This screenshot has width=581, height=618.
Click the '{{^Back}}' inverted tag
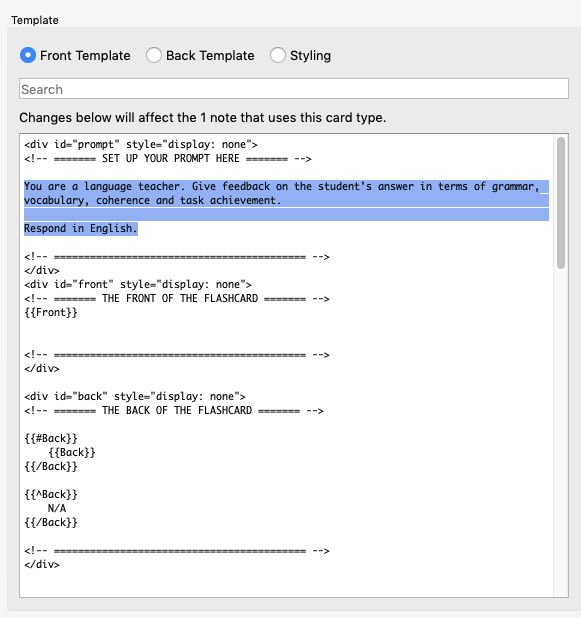(x=51, y=494)
